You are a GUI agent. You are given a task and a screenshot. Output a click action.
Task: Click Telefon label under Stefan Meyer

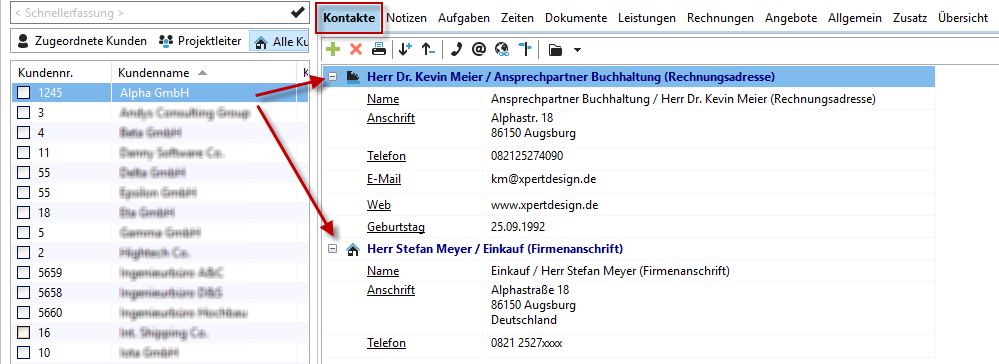[386, 343]
